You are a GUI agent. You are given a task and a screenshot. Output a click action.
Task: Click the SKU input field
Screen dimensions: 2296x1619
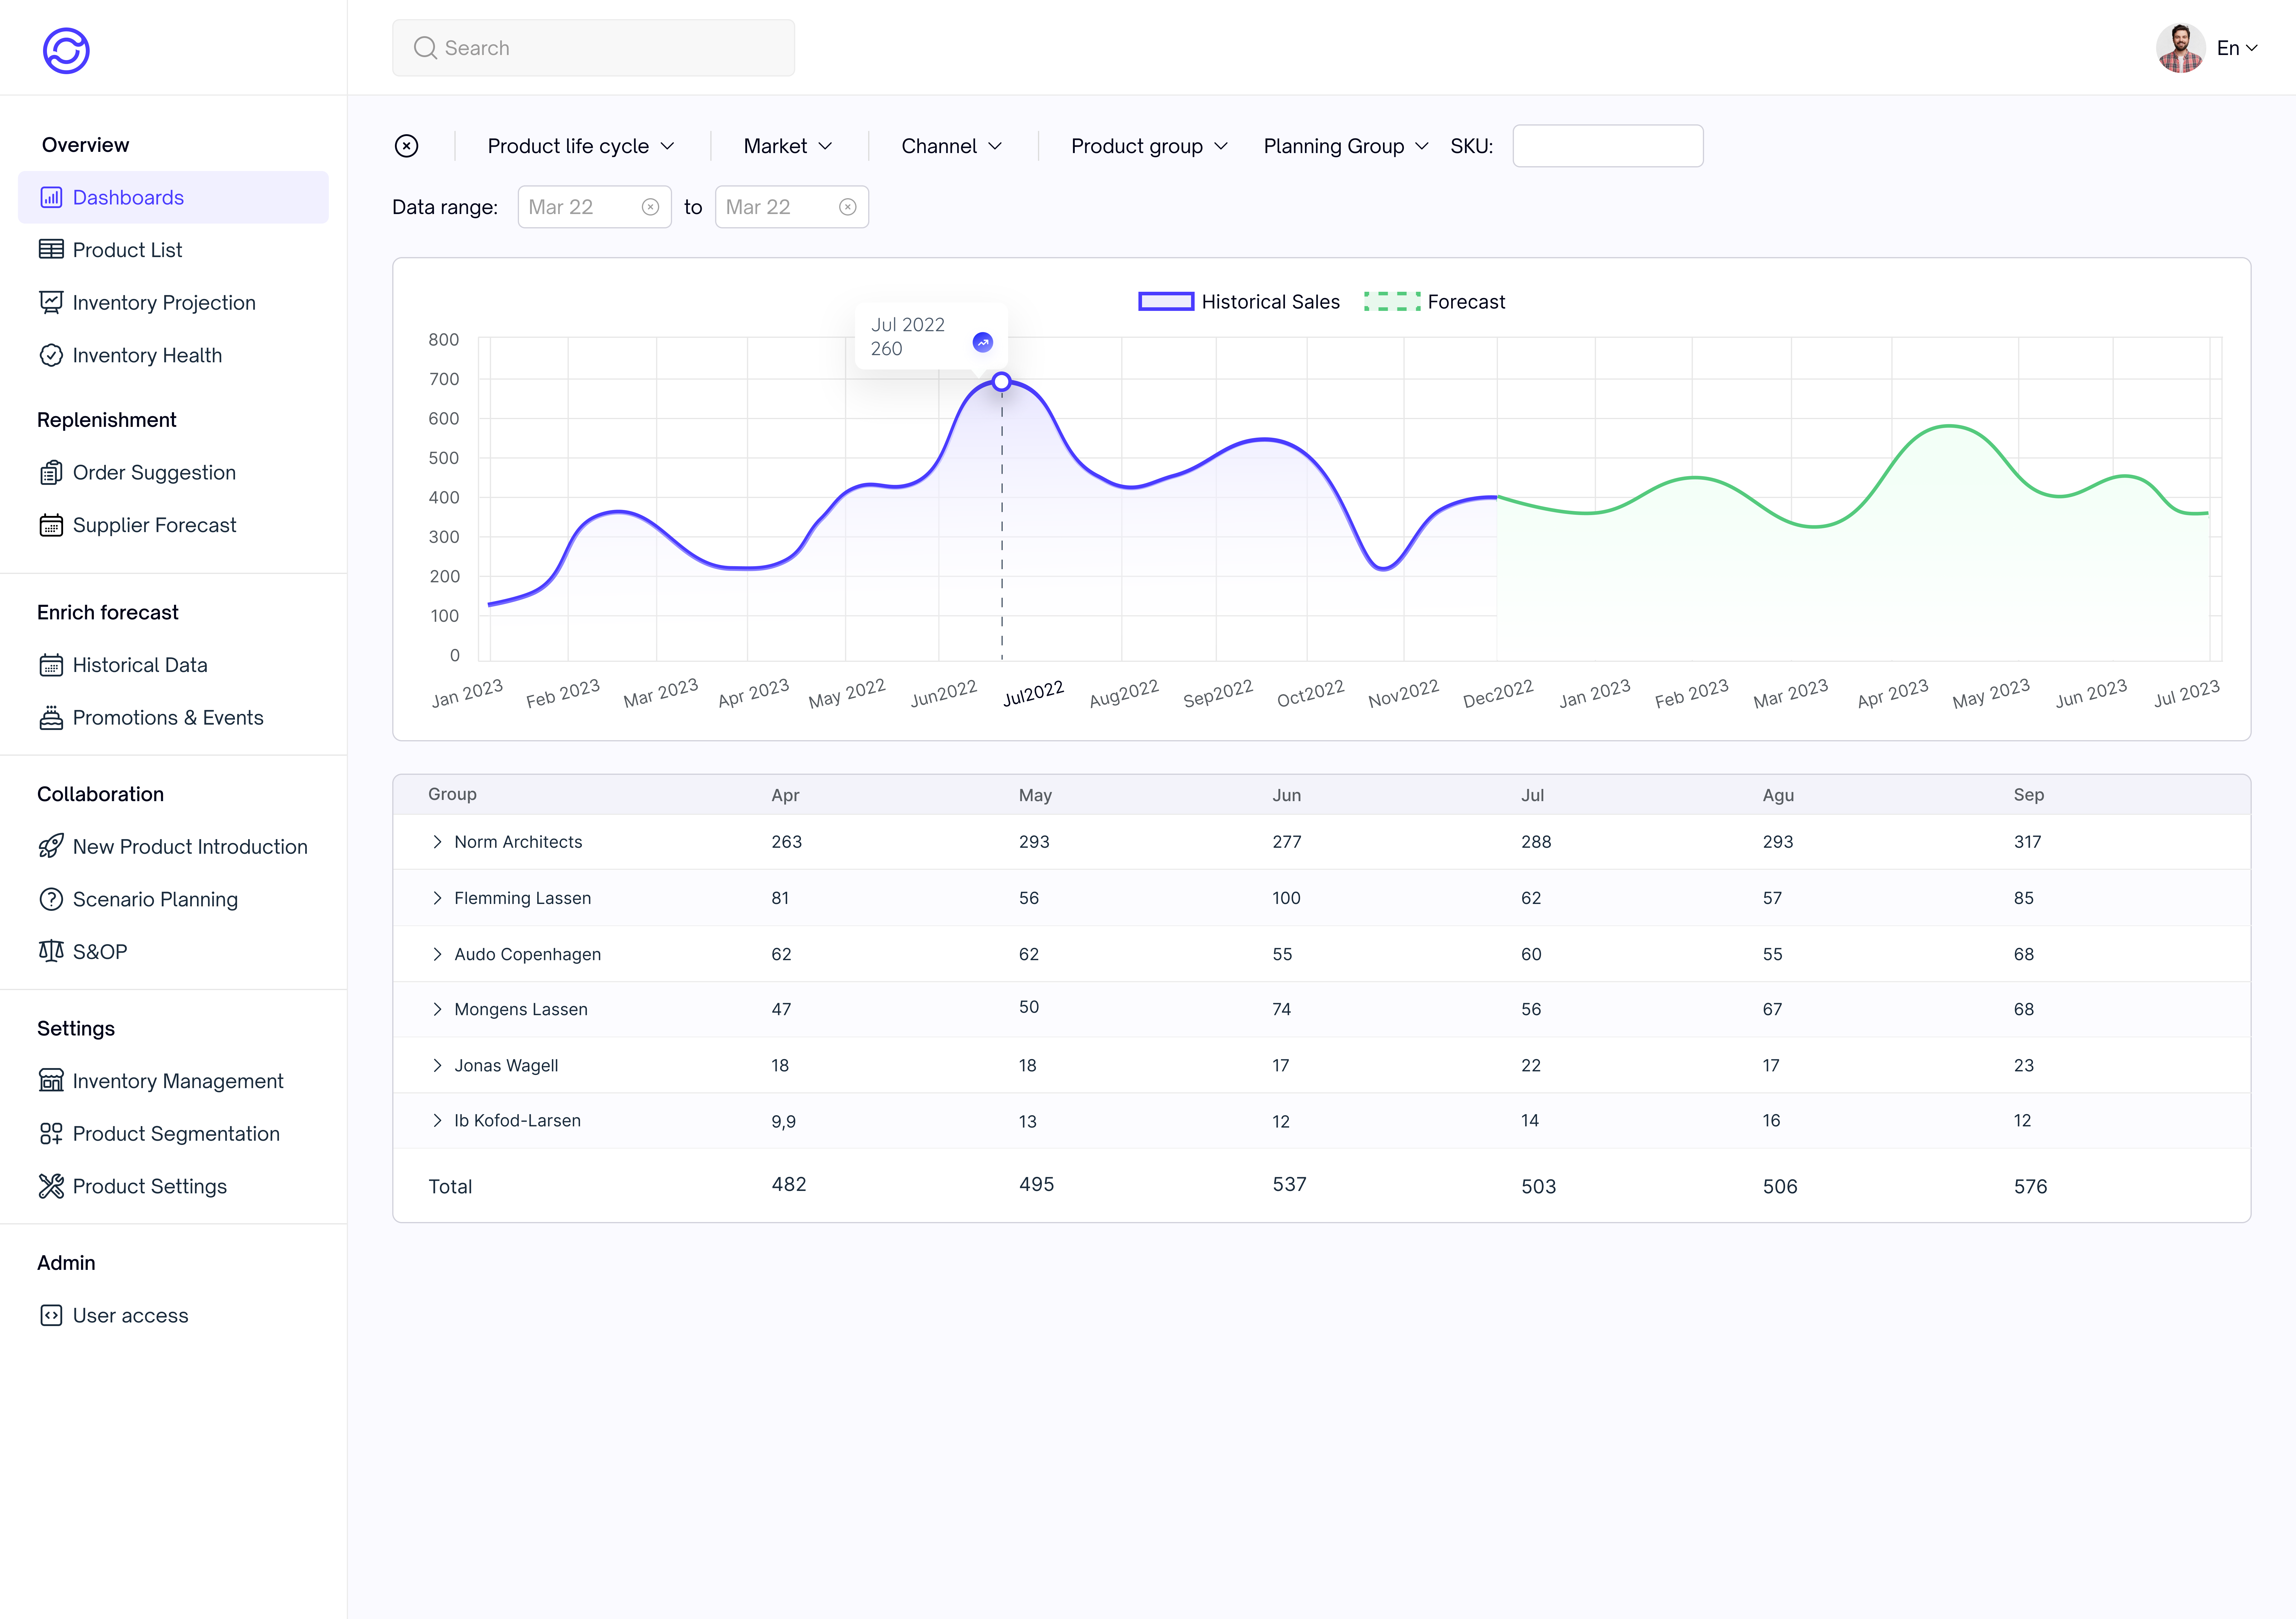tap(1608, 146)
